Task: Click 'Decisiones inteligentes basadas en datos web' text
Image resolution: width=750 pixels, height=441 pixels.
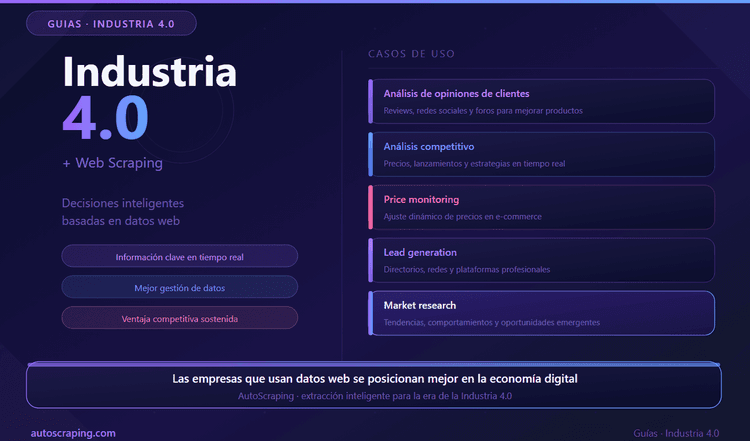Action: coord(123,212)
